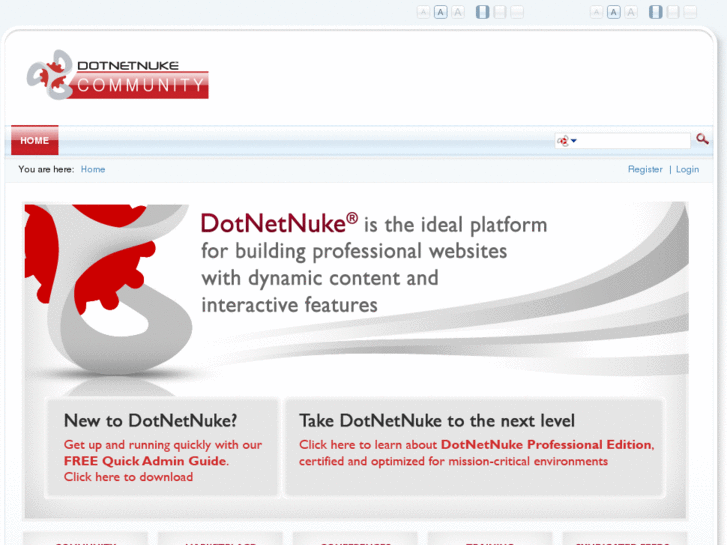Choose medium page width in first icon set
727x545 pixels.
pyautogui.click(x=500, y=12)
